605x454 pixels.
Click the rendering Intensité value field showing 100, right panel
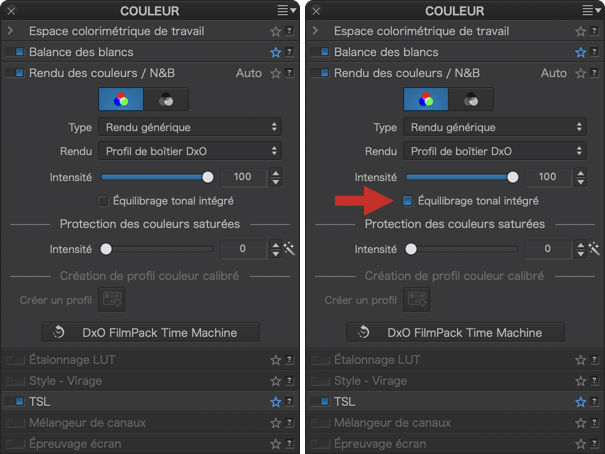546,177
